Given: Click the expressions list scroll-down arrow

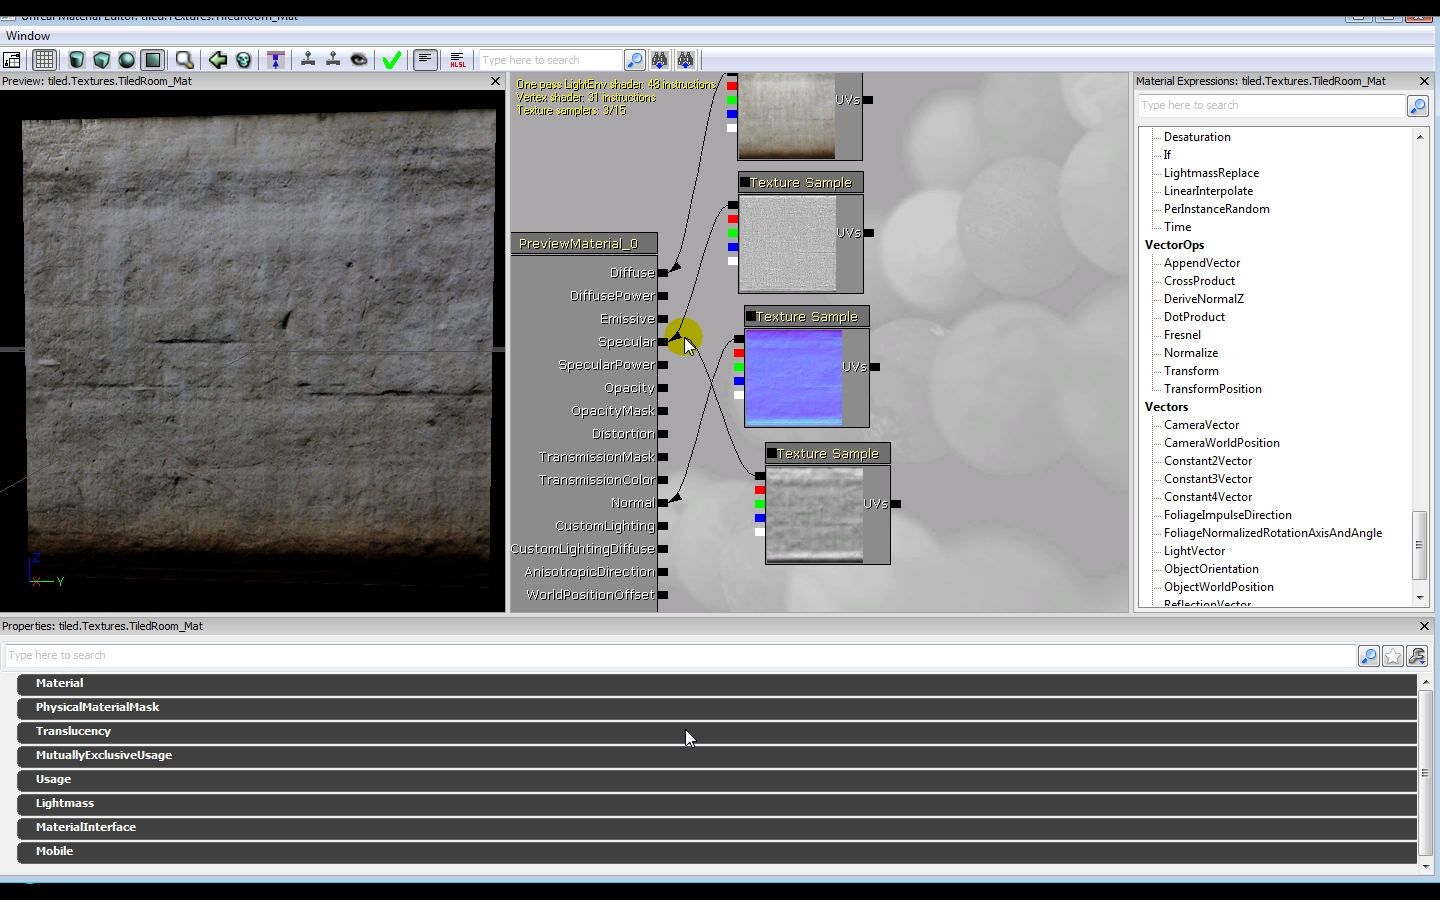Looking at the screenshot, I should [1420, 597].
